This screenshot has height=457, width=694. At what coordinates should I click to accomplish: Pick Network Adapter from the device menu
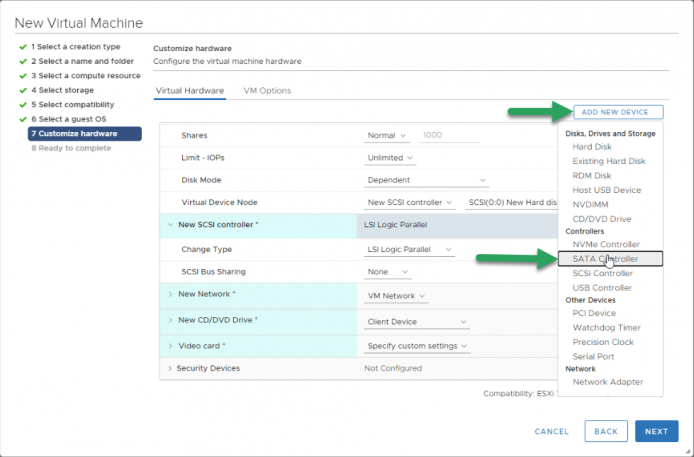608,382
